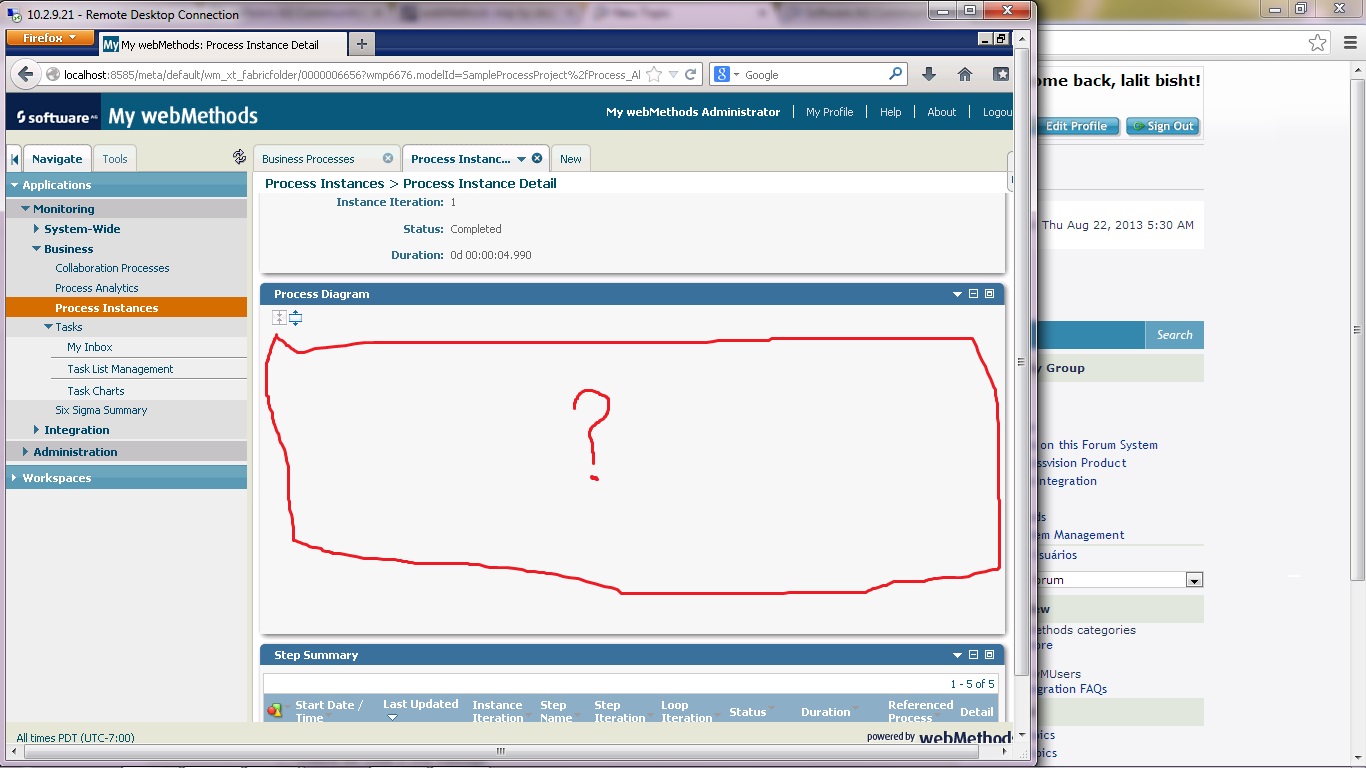Image resolution: width=1366 pixels, height=768 pixels.
Task: Collapse the Tasks tree node
Action: (x=48, y=327)
